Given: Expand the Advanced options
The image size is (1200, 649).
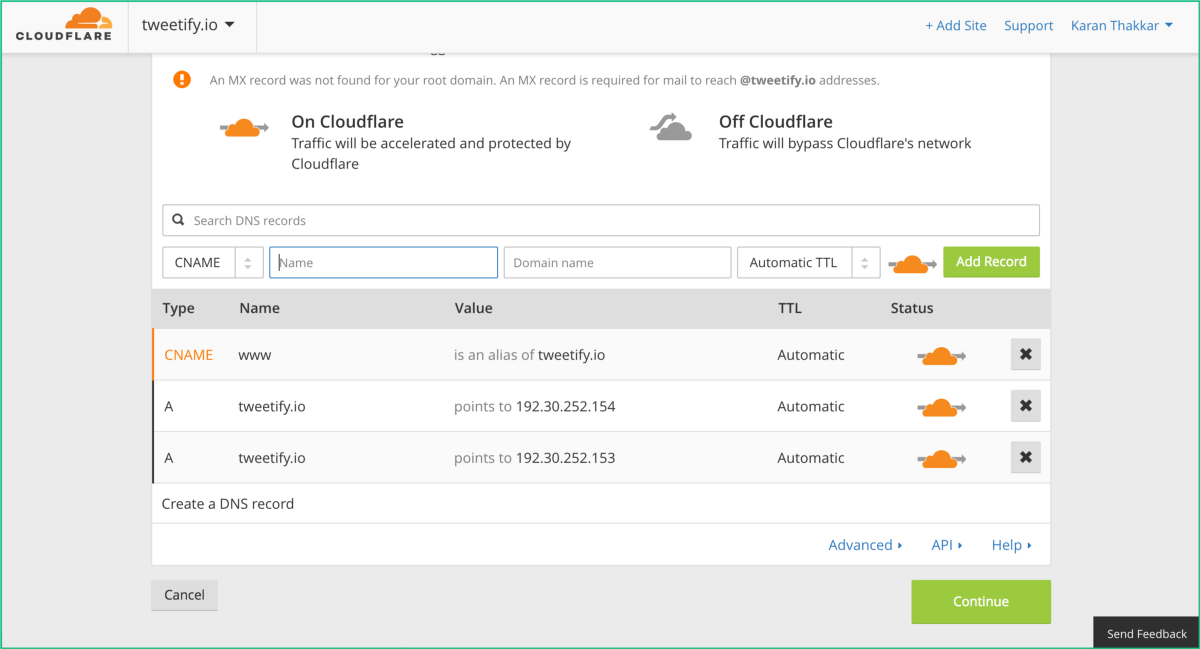Looking at the screenshot, I should (865, 545).
